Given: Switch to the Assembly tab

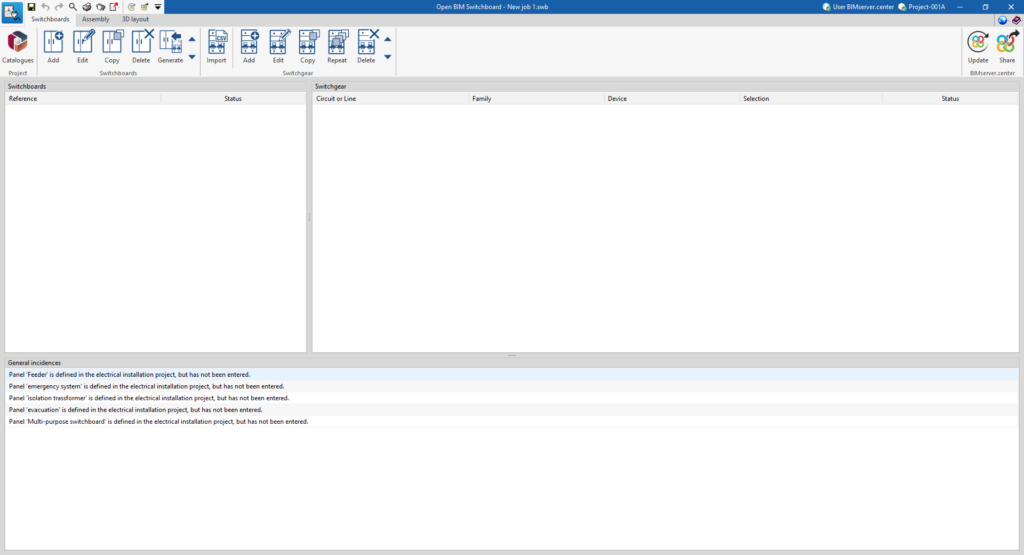Looking at the screenshot, I should 95,20.
